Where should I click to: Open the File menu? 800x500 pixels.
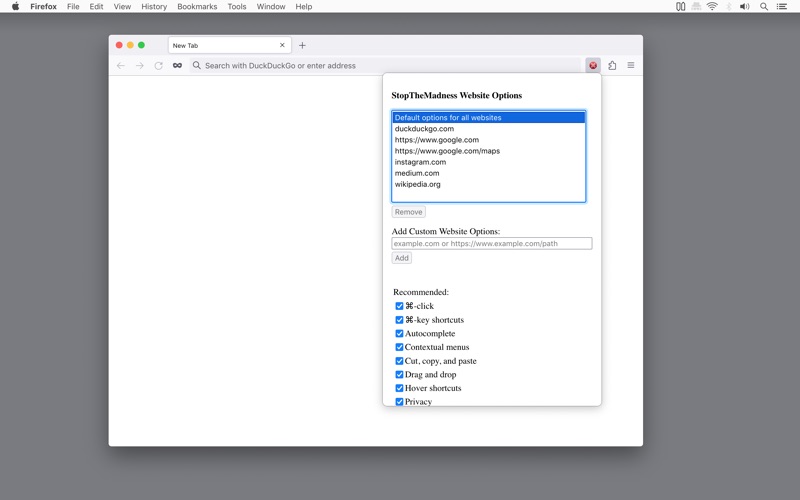point(73,7)
